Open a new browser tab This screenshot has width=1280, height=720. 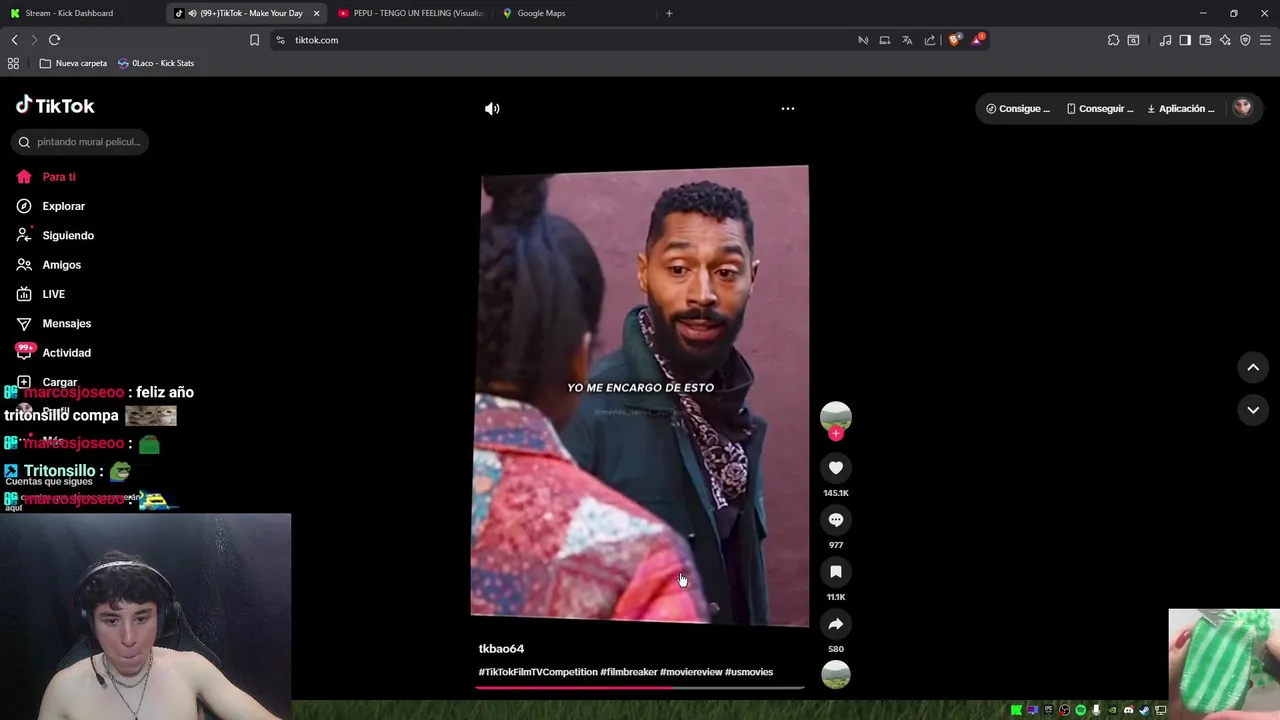(669, 13)
